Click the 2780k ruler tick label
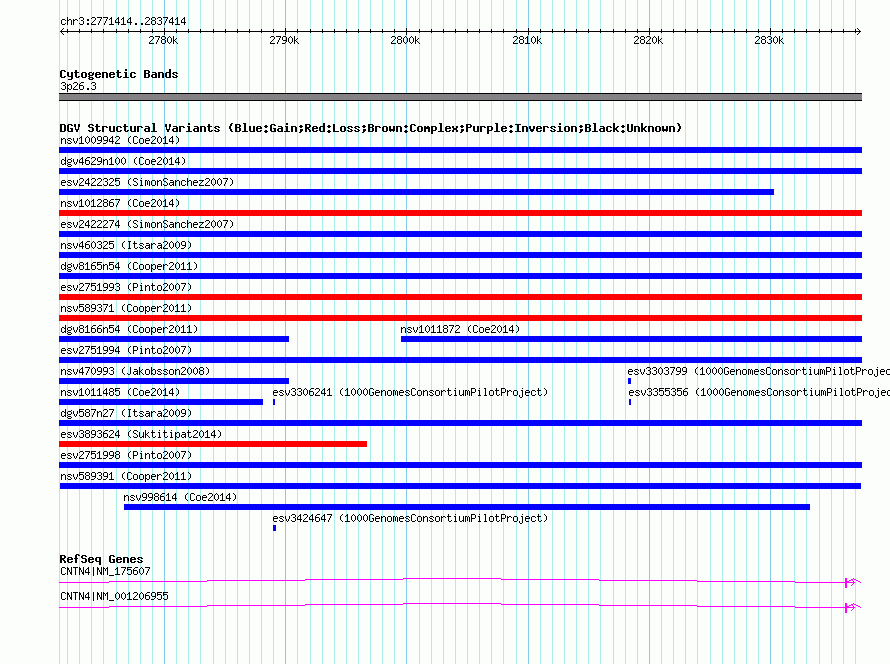 coord(163,40)
